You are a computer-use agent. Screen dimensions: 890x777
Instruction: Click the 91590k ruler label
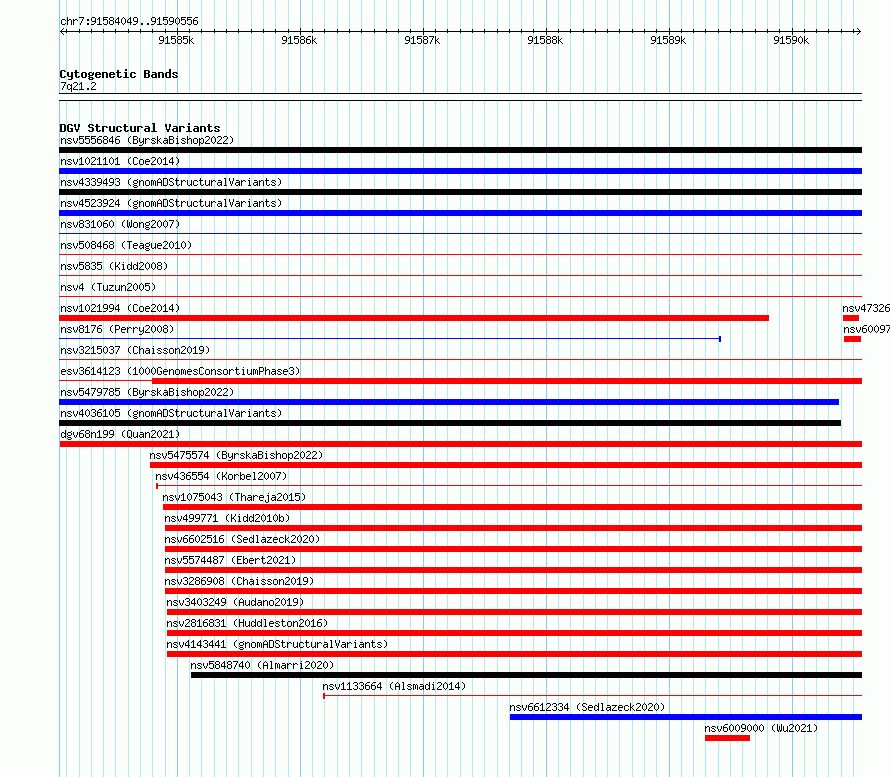(791, 40)
